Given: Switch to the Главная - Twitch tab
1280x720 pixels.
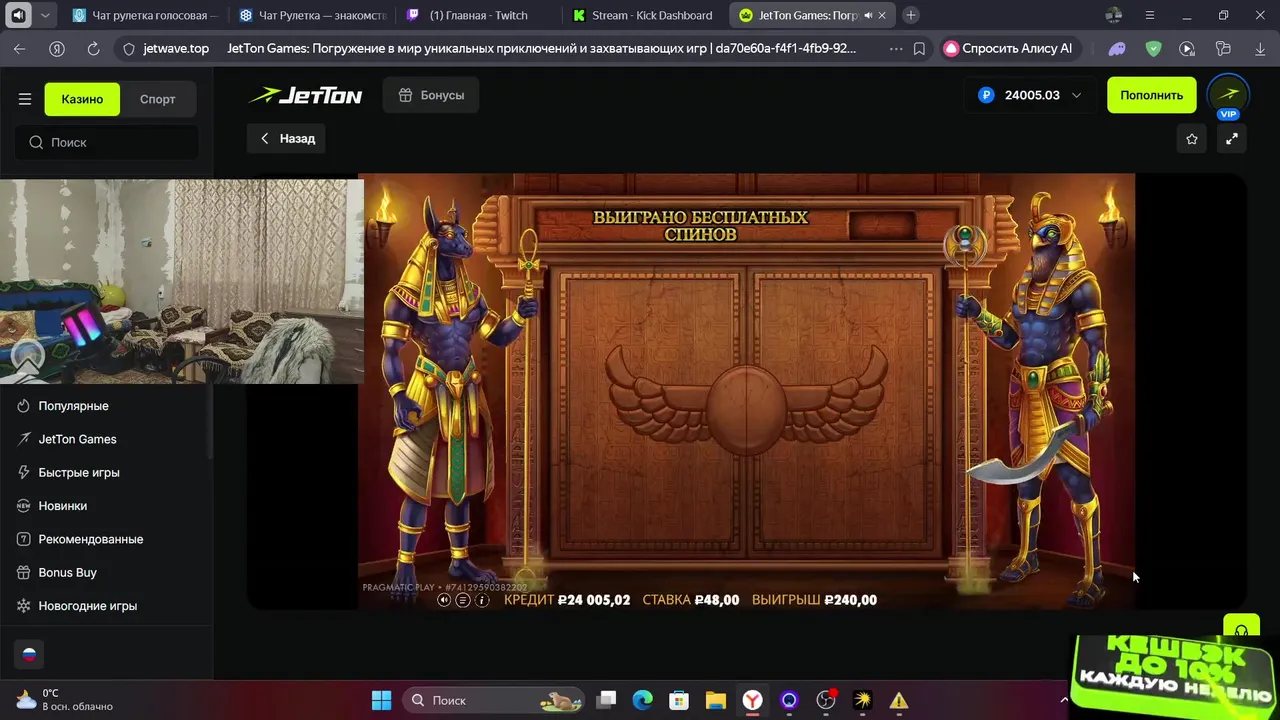Looking at the screenshot, I should point(480,15).
